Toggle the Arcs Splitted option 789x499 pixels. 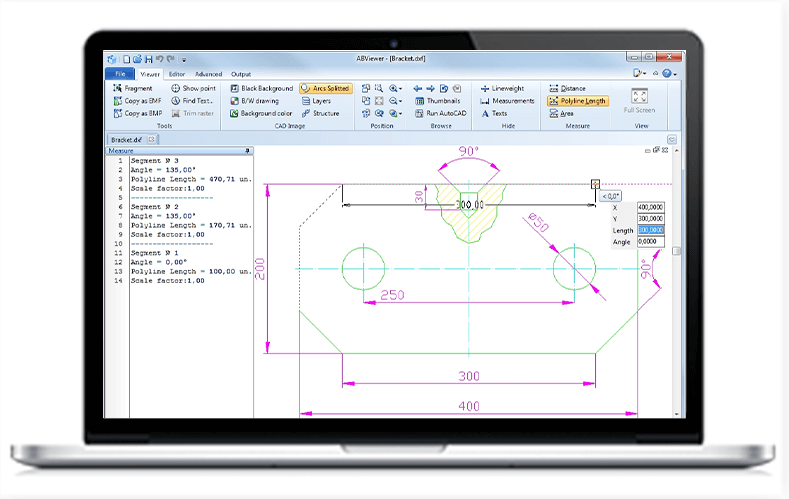[326, 88]
